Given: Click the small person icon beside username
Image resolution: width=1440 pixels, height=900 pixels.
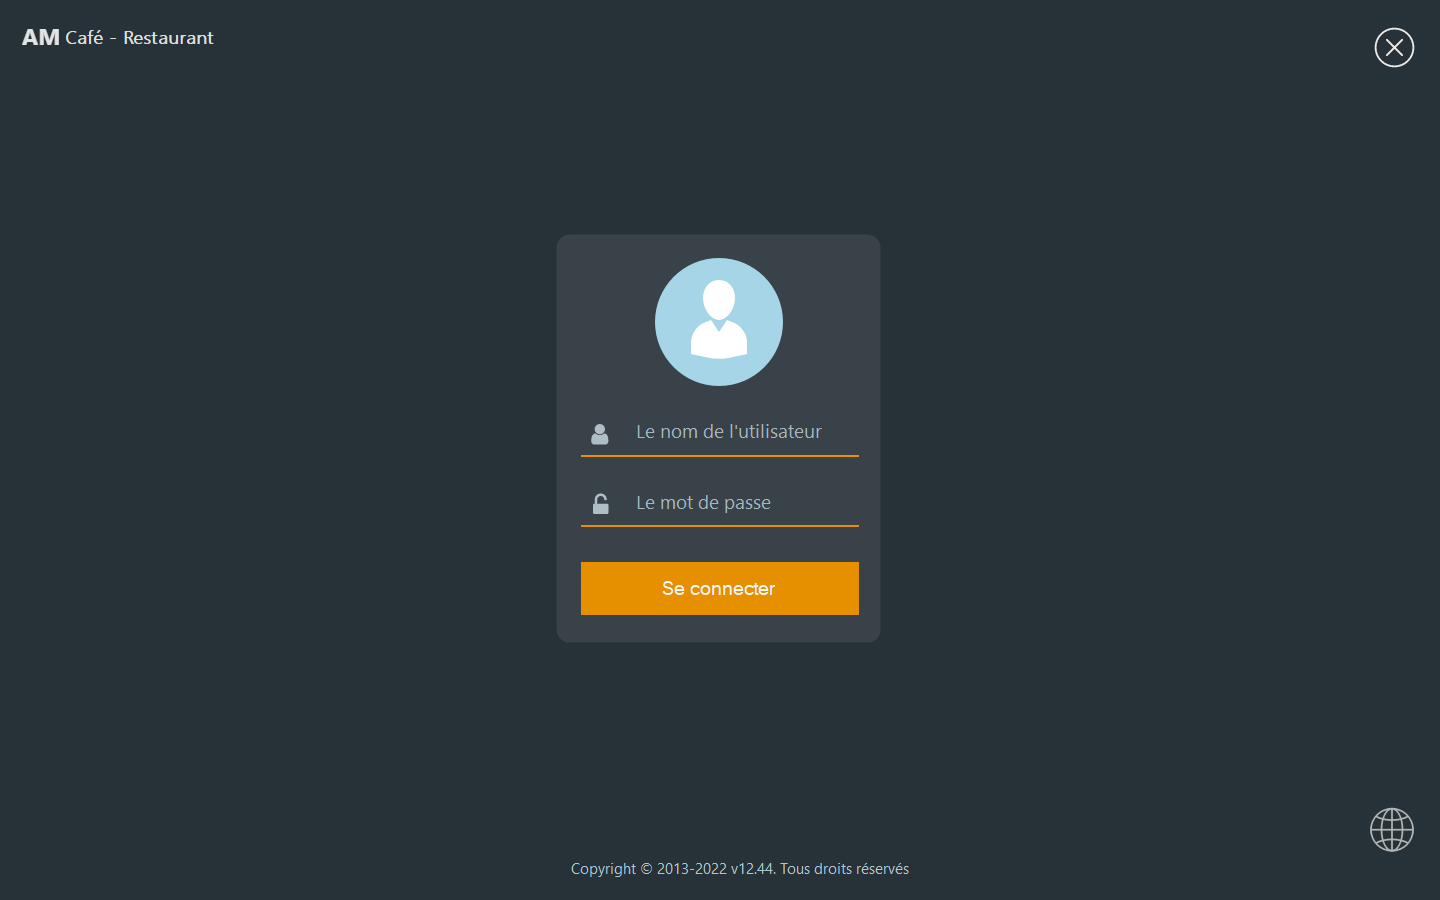Looking at the screenshot, I should click(600, 434).
